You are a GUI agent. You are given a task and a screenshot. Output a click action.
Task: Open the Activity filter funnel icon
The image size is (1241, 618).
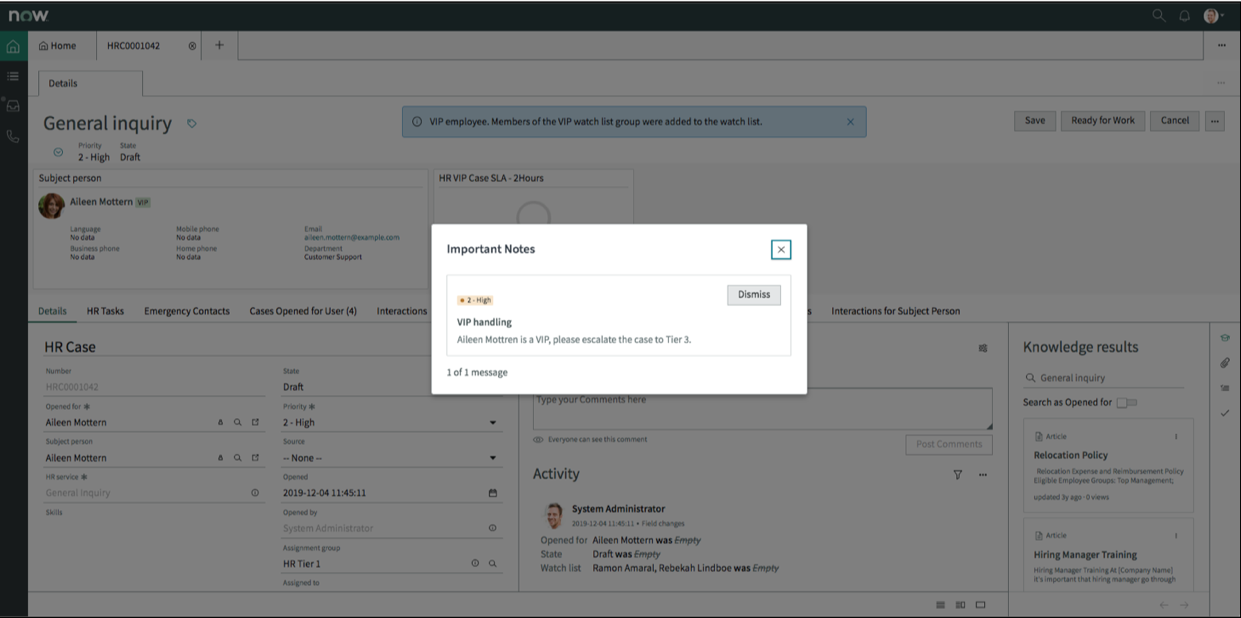click(x=957, y=475)
